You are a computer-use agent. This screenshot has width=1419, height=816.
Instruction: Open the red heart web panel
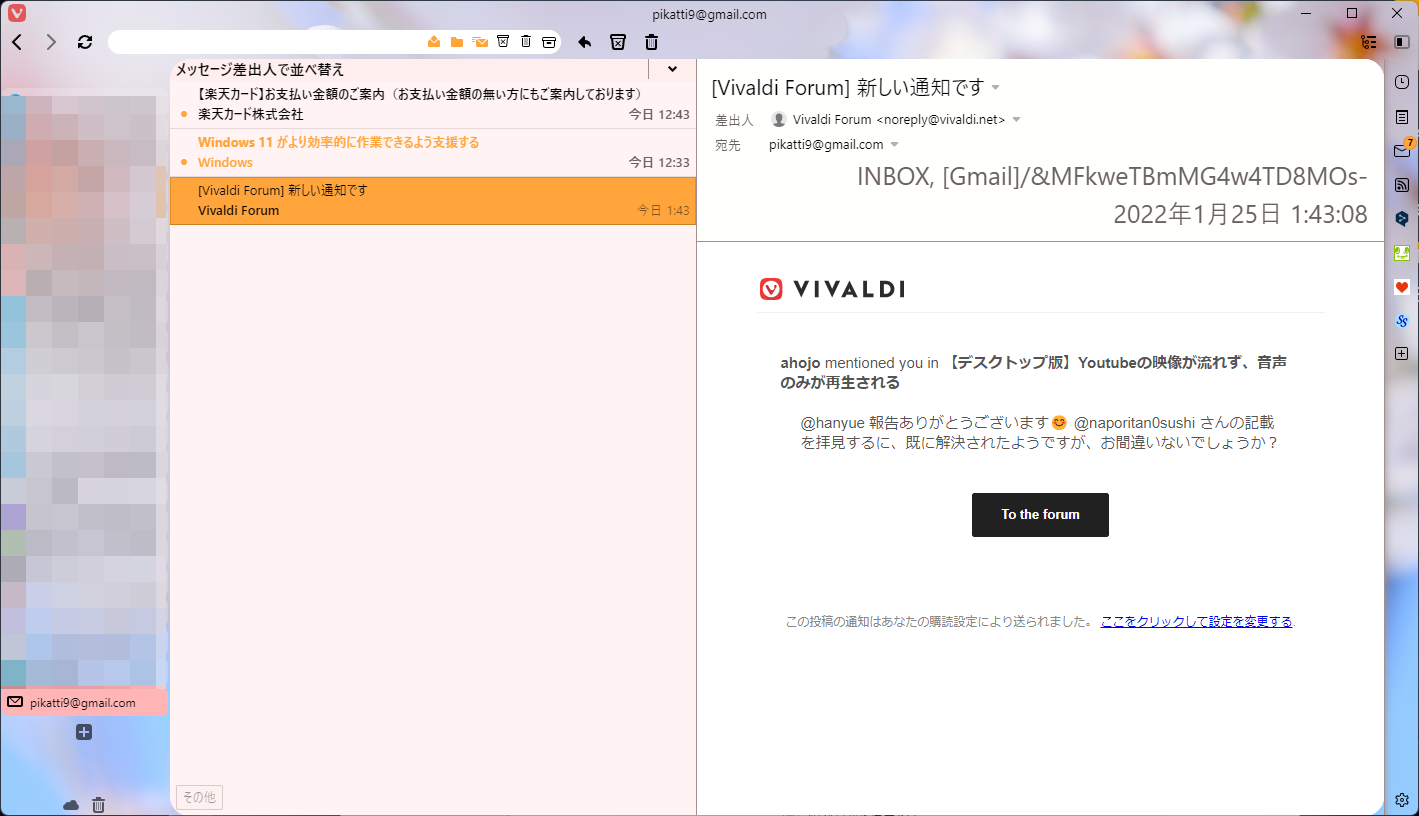click(x=1402, y=287)
